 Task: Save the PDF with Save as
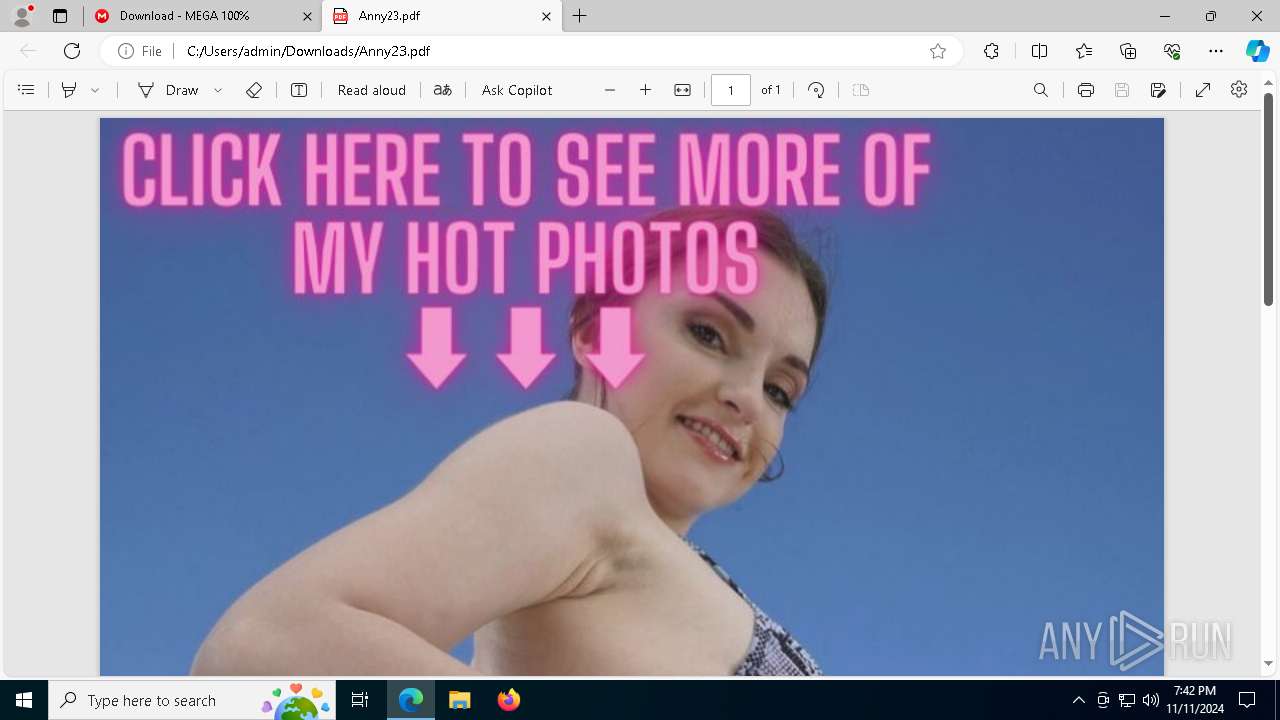pyautogui.click(x=1158, y=90)
